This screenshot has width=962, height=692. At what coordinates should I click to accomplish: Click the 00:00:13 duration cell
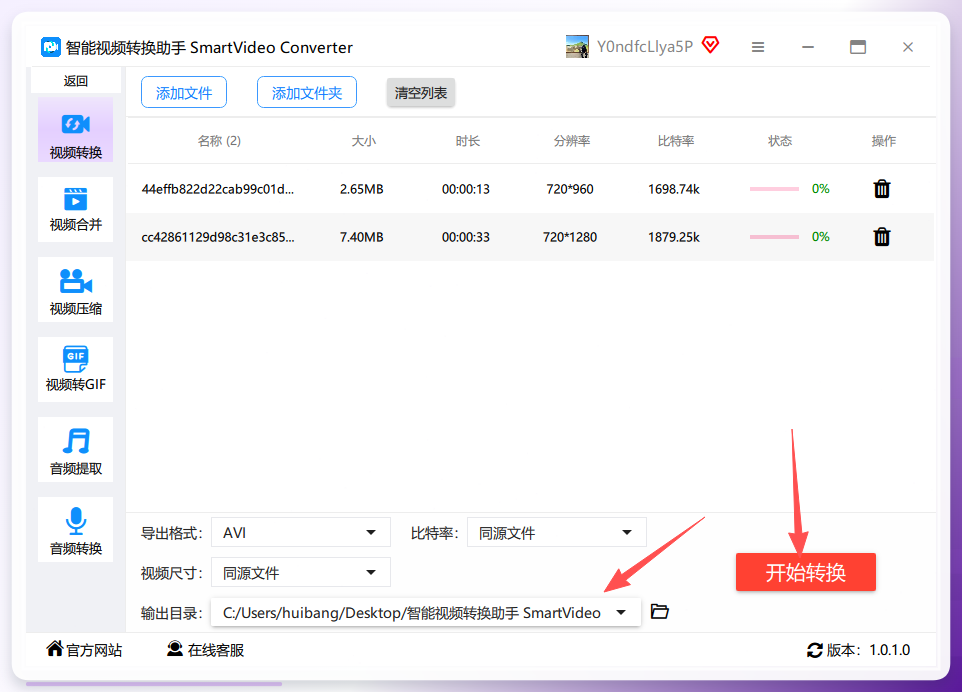(466, 189)
